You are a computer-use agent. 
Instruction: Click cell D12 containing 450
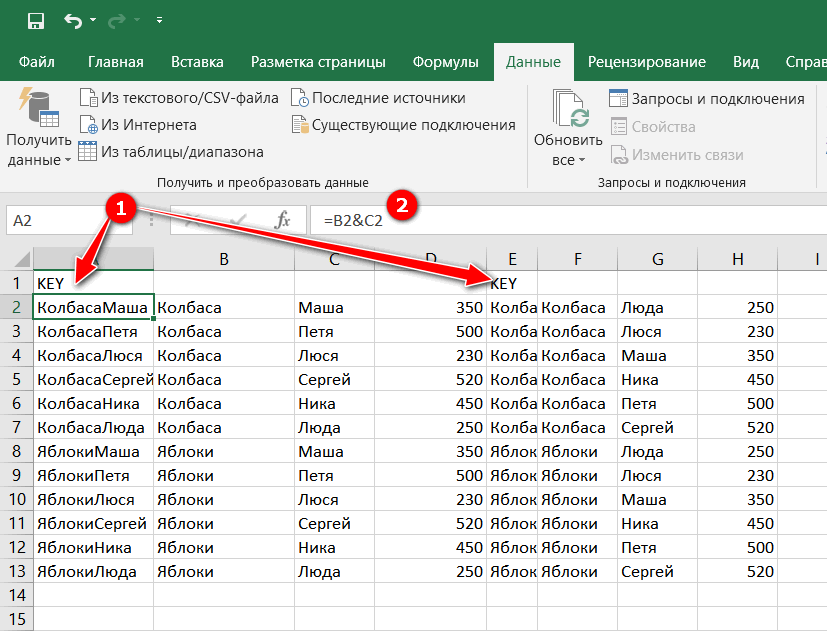[430, 547]
